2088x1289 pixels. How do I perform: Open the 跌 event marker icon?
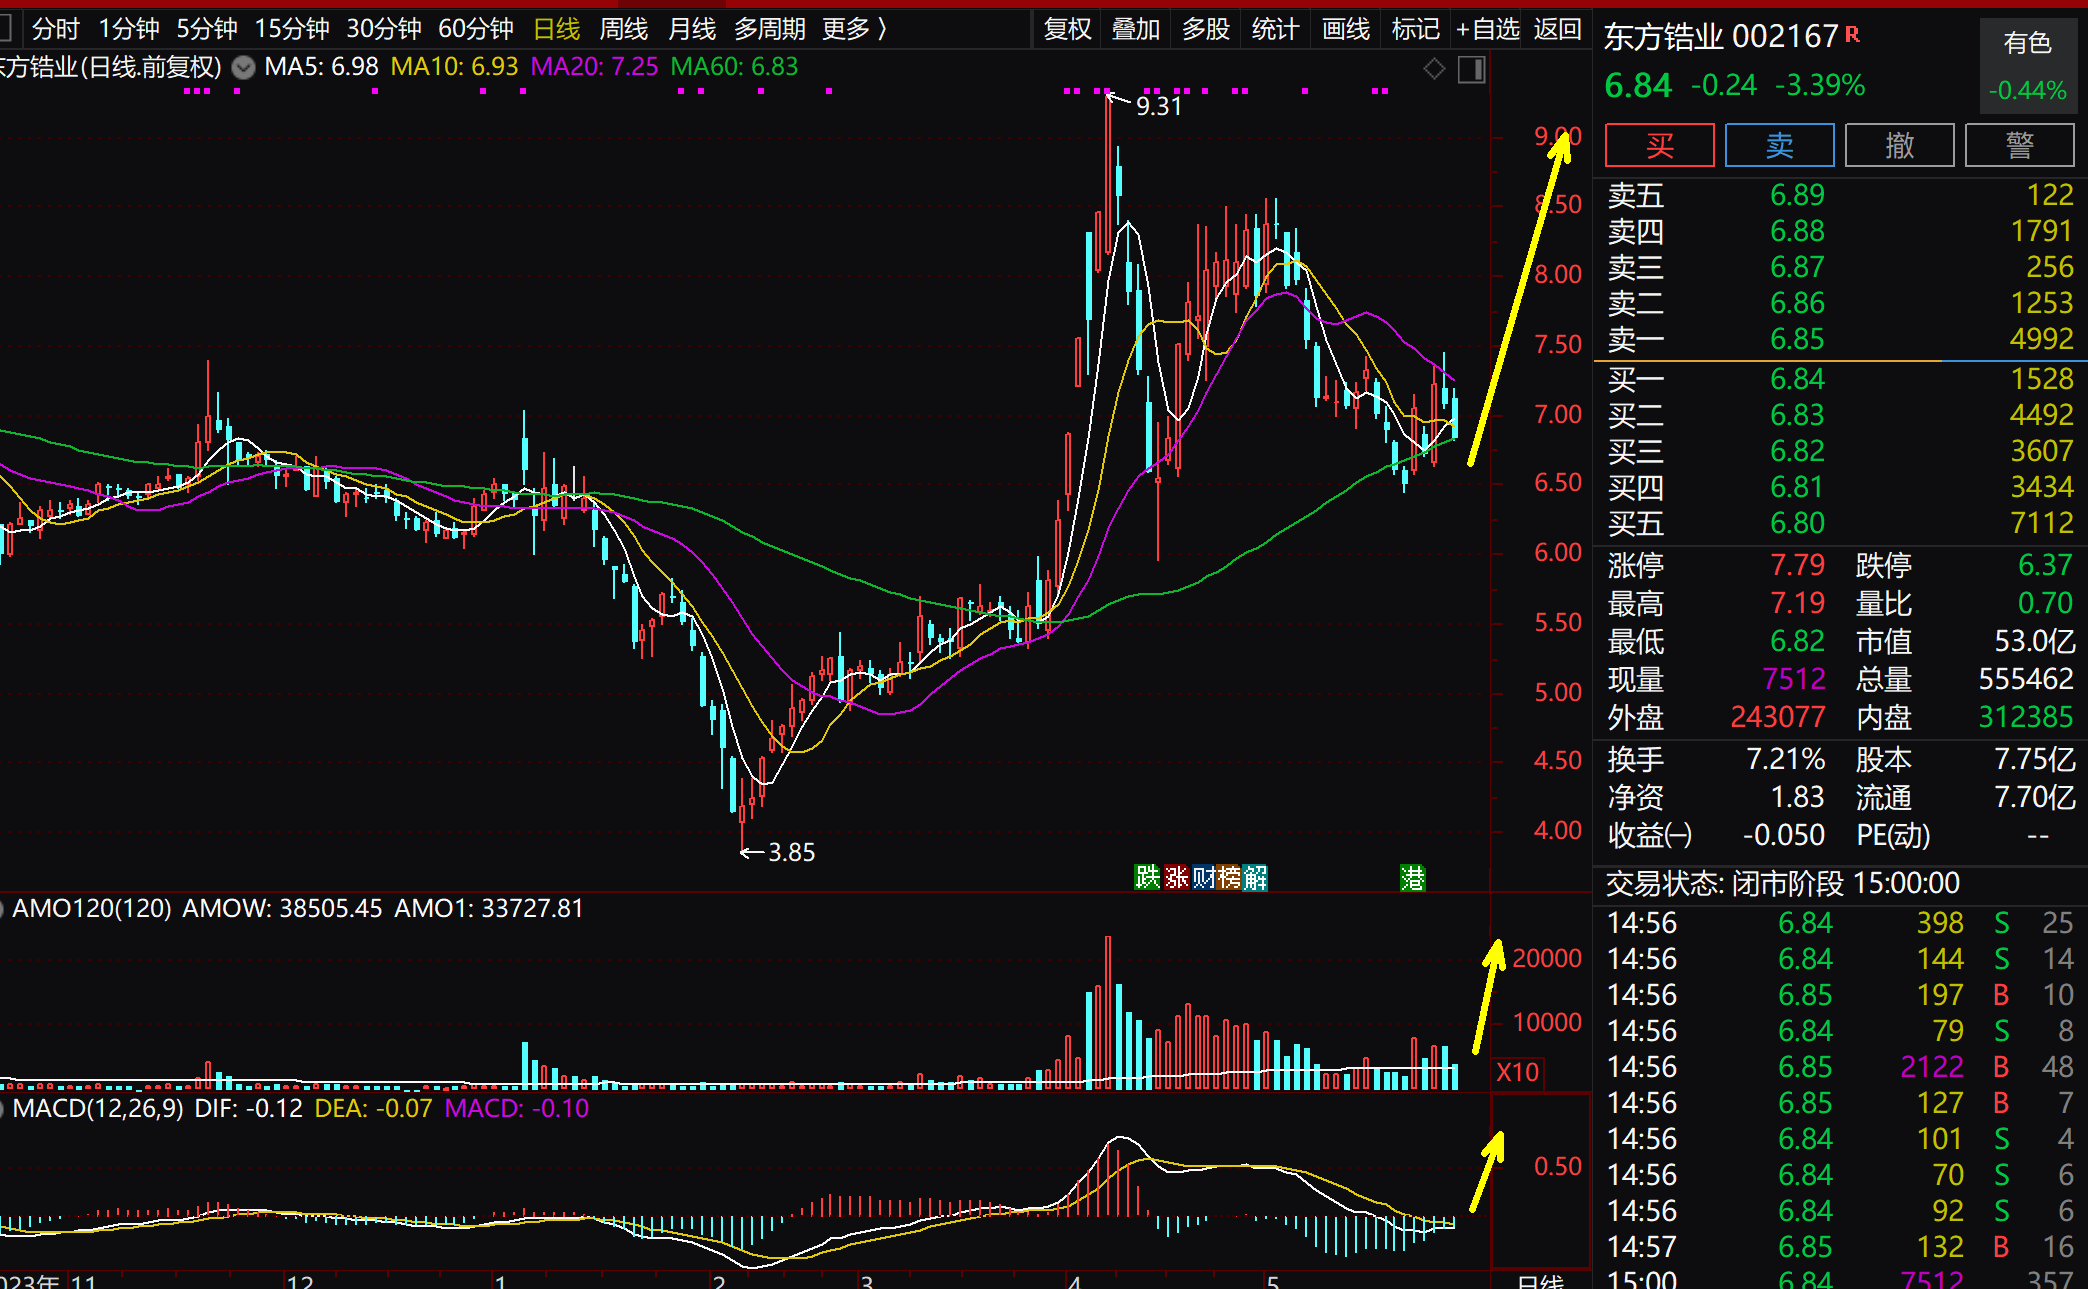[1147, 878]
